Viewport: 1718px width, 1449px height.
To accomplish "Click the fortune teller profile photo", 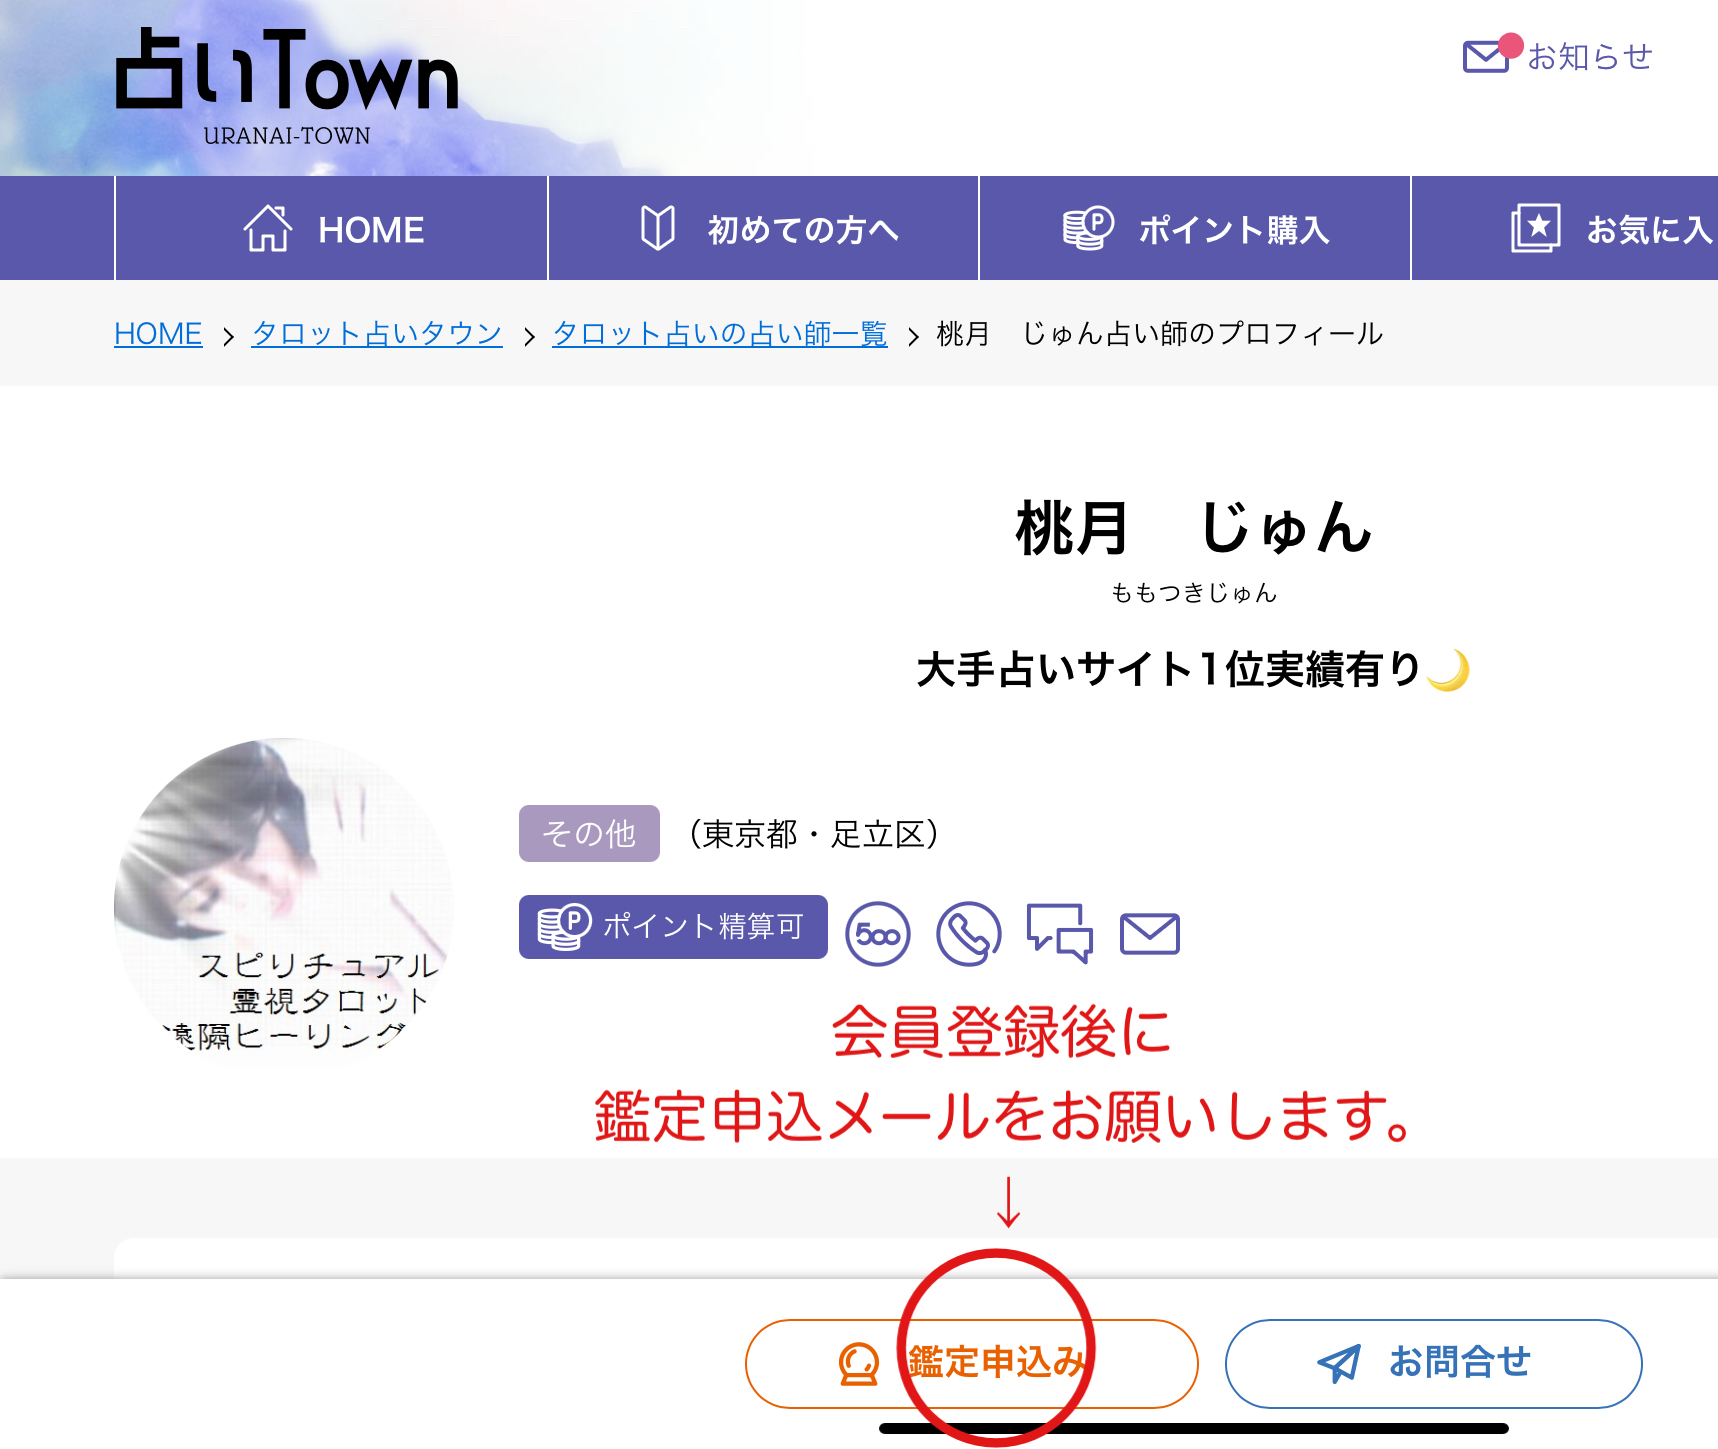I will click(x=285, y=900).
